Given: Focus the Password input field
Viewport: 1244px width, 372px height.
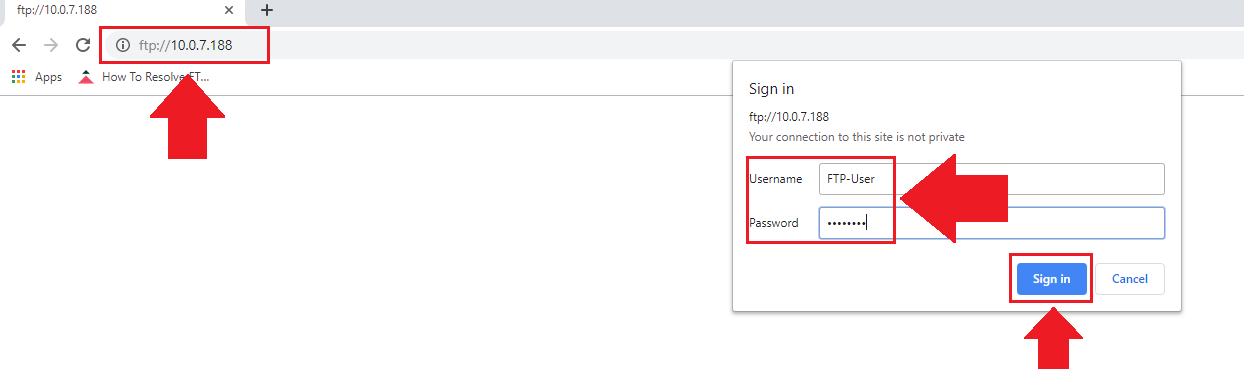Looking at the screenshot, I should click(x=991, y=223).
